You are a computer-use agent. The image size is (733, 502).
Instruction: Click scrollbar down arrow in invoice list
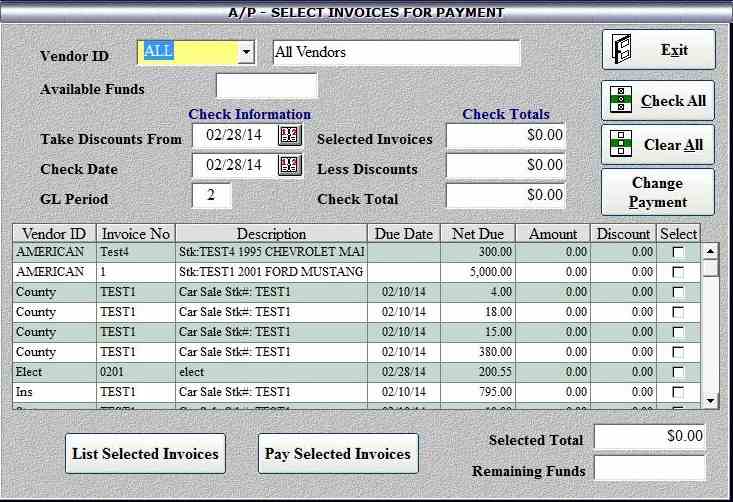711,401
